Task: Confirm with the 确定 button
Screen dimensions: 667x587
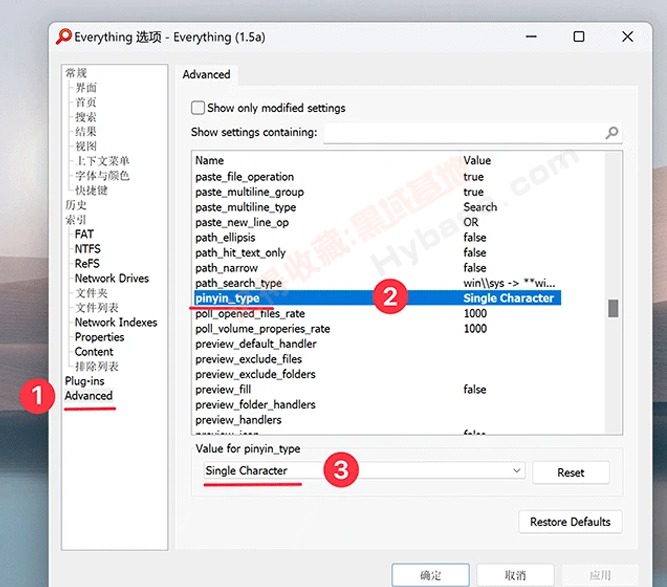Action: click(x=430, y=575)
